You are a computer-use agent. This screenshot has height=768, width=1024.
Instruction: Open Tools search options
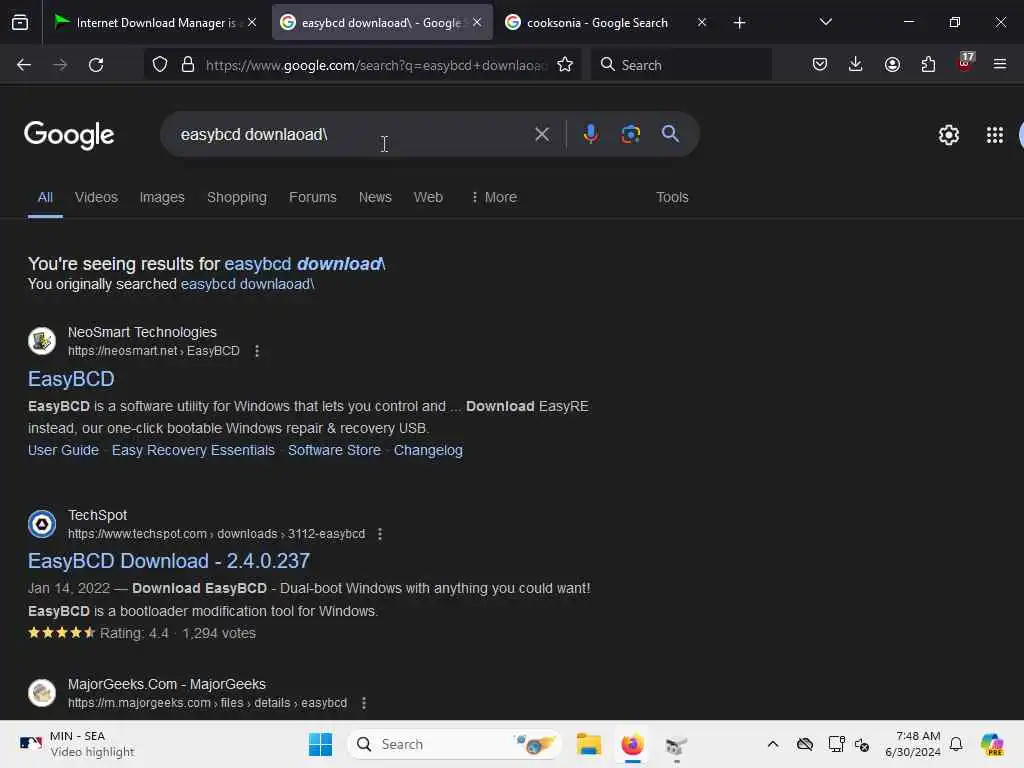click(672, 197)
